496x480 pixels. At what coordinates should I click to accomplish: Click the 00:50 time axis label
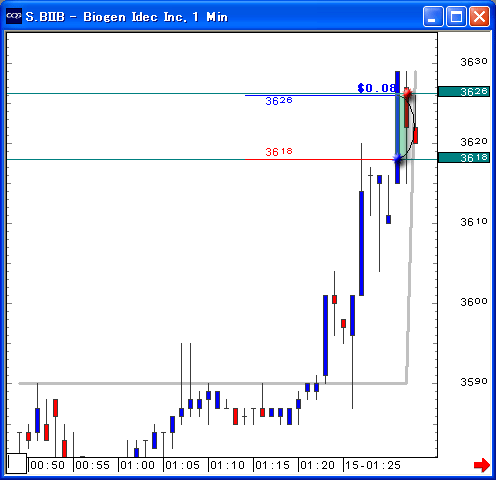click(x=48, y=465)
